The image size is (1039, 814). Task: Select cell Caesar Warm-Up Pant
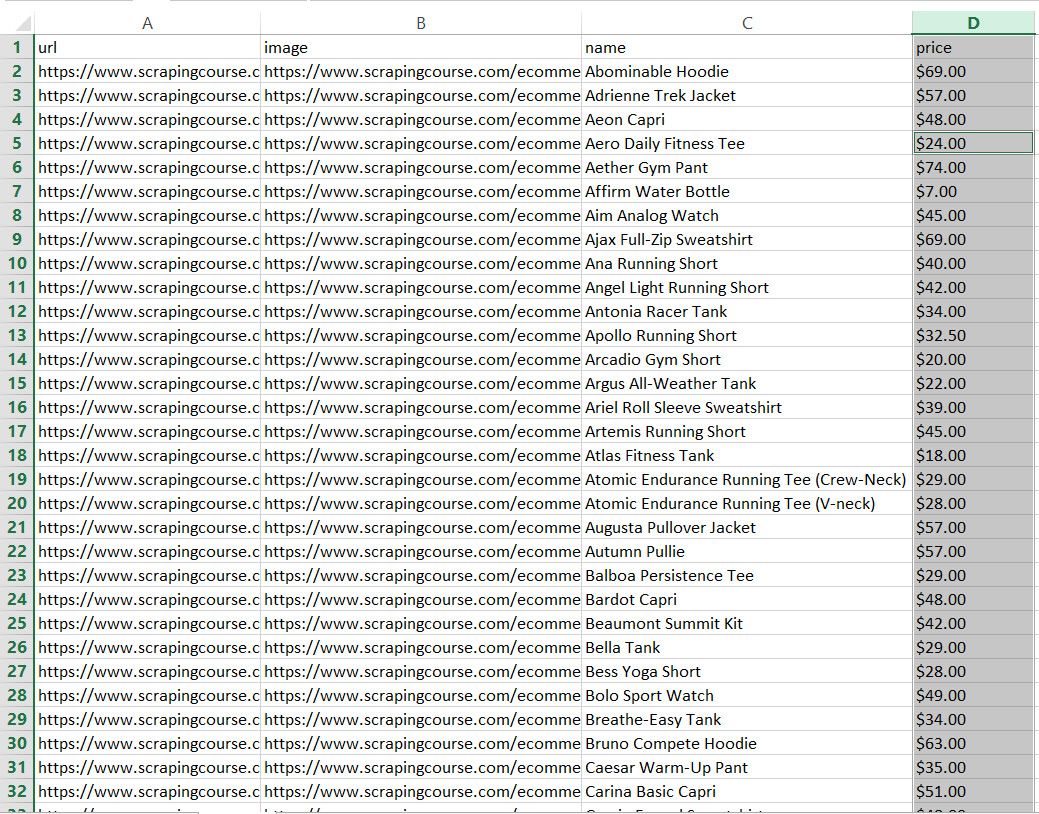pos(747,768)
